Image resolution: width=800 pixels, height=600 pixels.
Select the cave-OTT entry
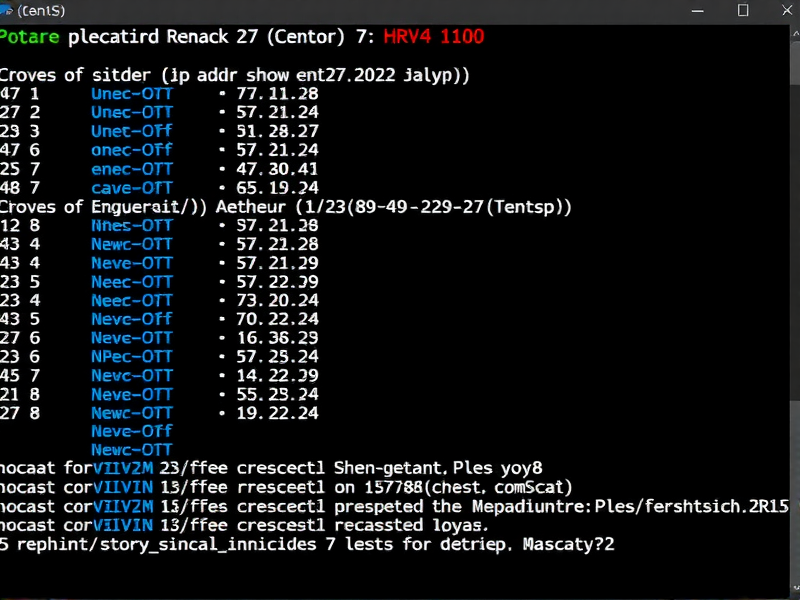(x=131, y=187)
